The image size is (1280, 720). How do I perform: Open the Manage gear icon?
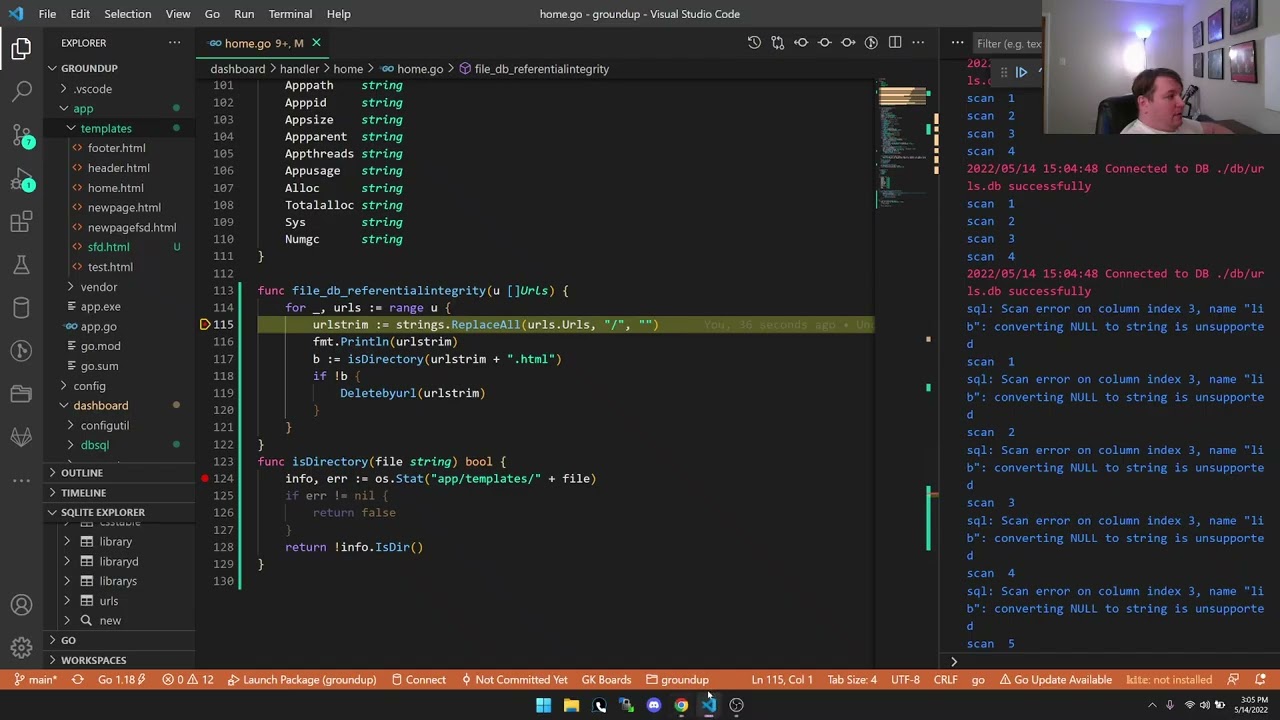tap(21, 648)
